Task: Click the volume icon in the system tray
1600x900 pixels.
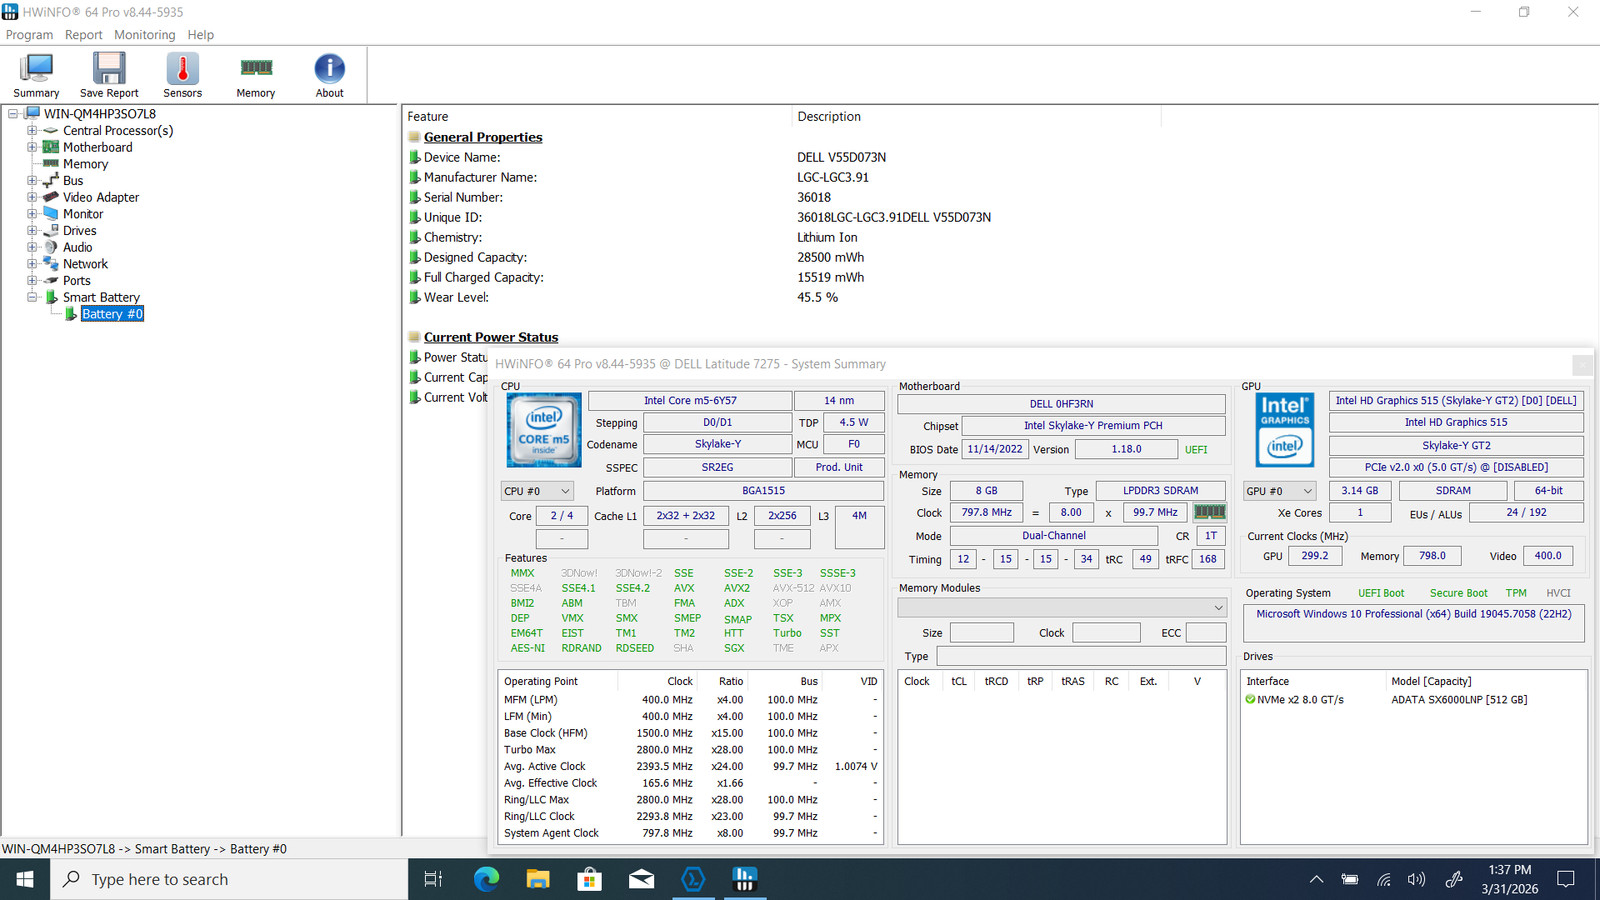Action: pos(1416,880)
